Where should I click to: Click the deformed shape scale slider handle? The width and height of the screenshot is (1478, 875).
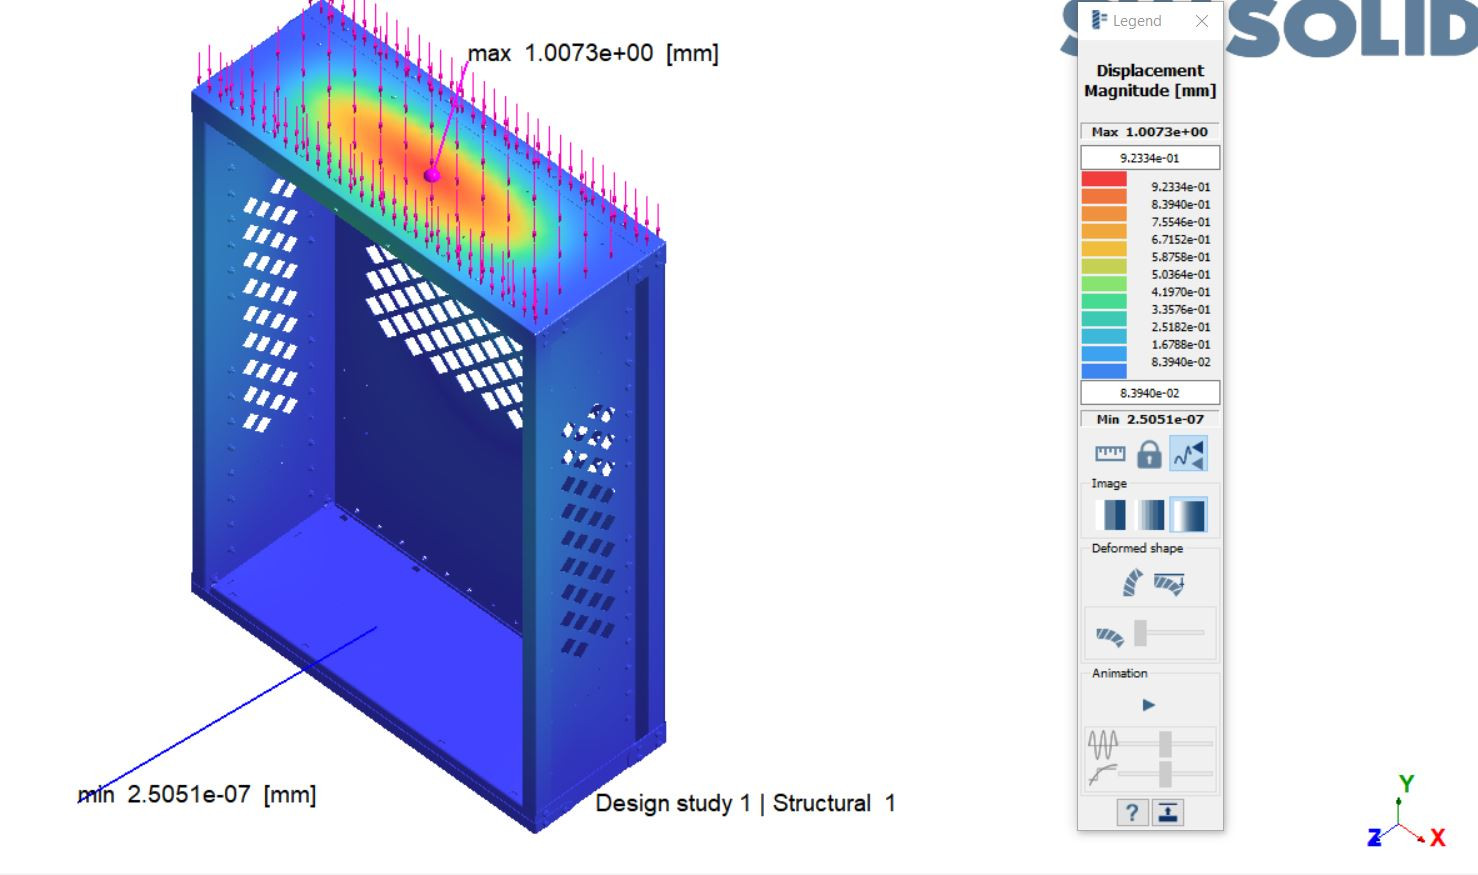1140,633
